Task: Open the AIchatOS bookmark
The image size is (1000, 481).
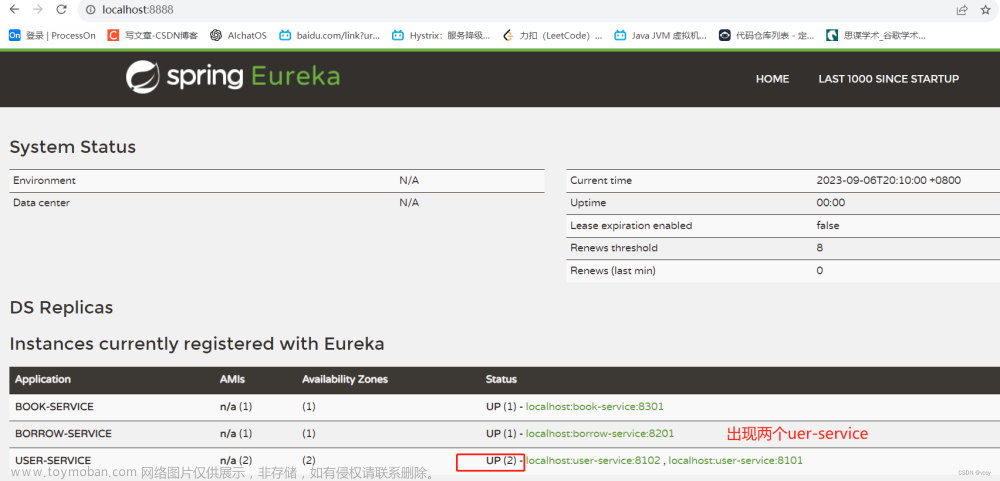Action: (x=239, y=36)
